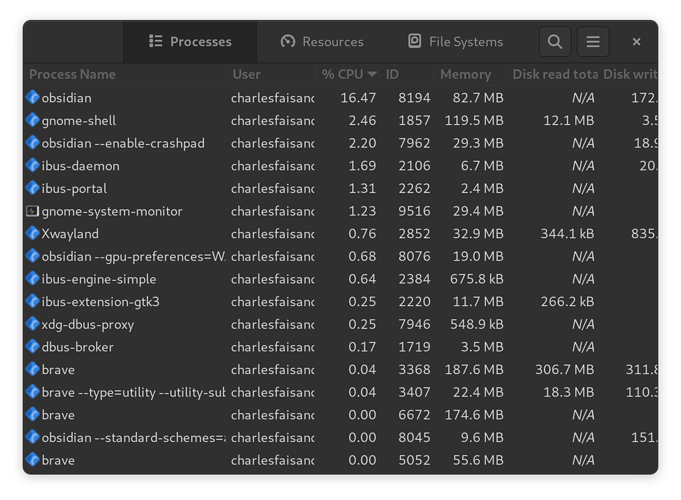Screen dimensions: 681x500
Task: Click the ibus-portal process icon
Action: click(x=33, y=188)
